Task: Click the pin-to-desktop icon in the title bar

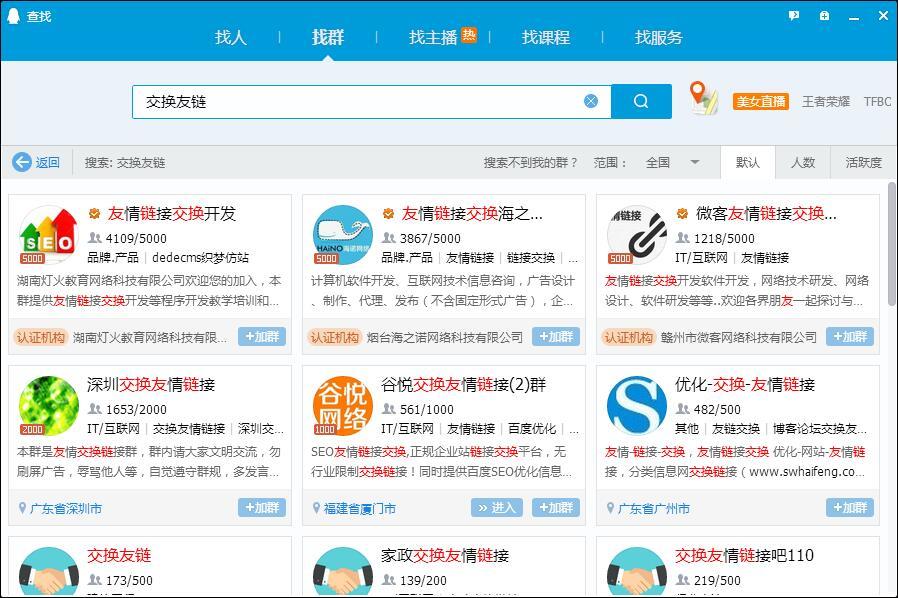Action: click(x=823, y=14)
